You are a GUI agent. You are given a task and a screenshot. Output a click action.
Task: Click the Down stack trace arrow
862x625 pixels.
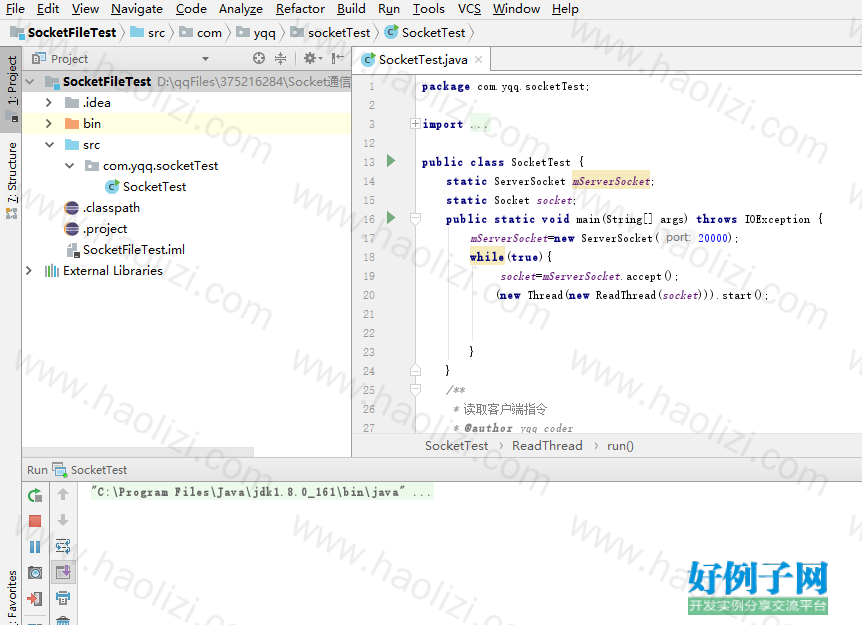pyautogui.click(x=63, y=520)
